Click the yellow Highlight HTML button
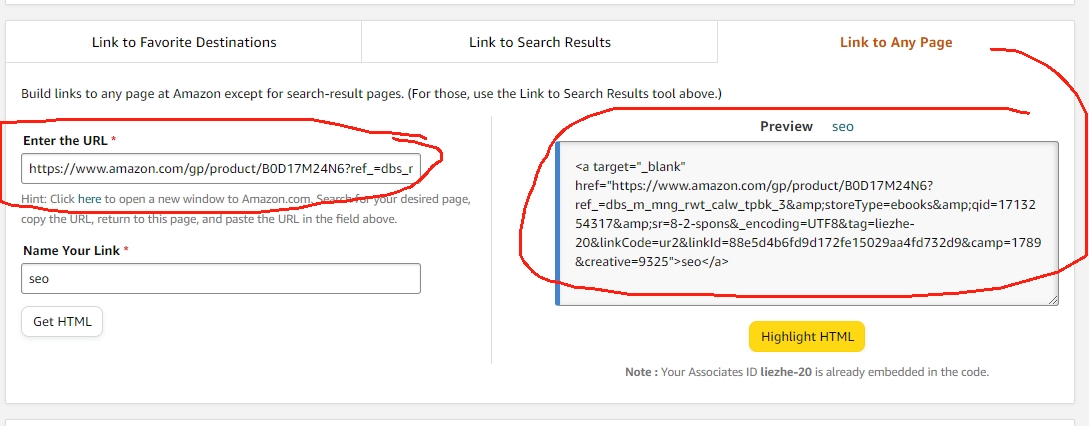The width and height of the screenshot is (1089, 426). coord(807,336)
